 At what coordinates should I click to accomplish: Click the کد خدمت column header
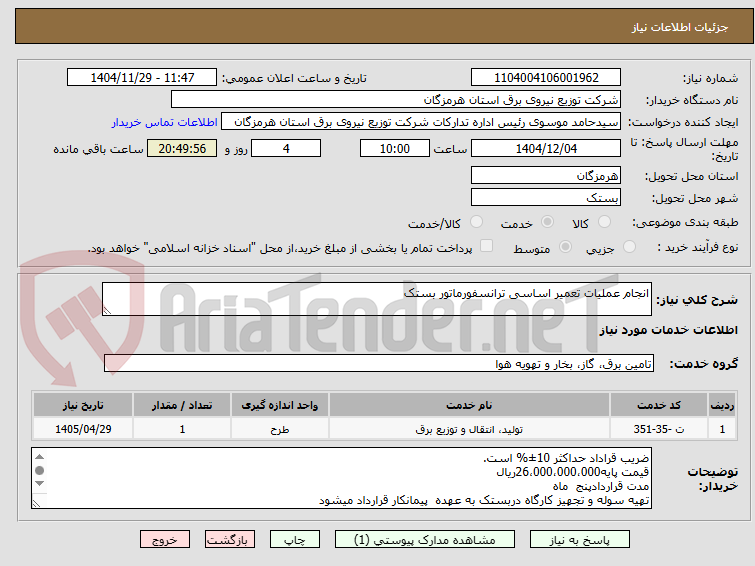click(658, 405)
